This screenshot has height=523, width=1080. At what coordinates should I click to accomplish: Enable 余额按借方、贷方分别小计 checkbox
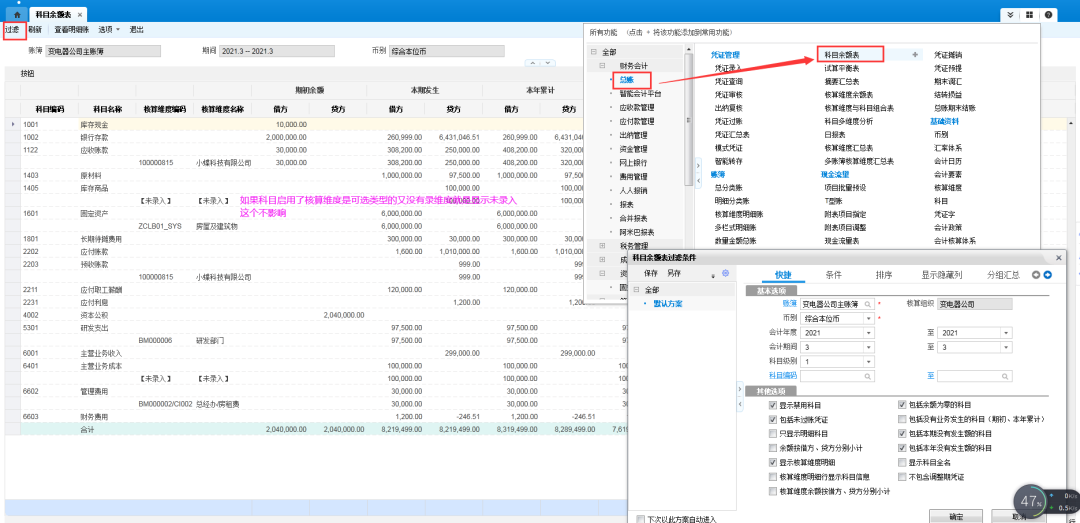[x=772, y=448]
